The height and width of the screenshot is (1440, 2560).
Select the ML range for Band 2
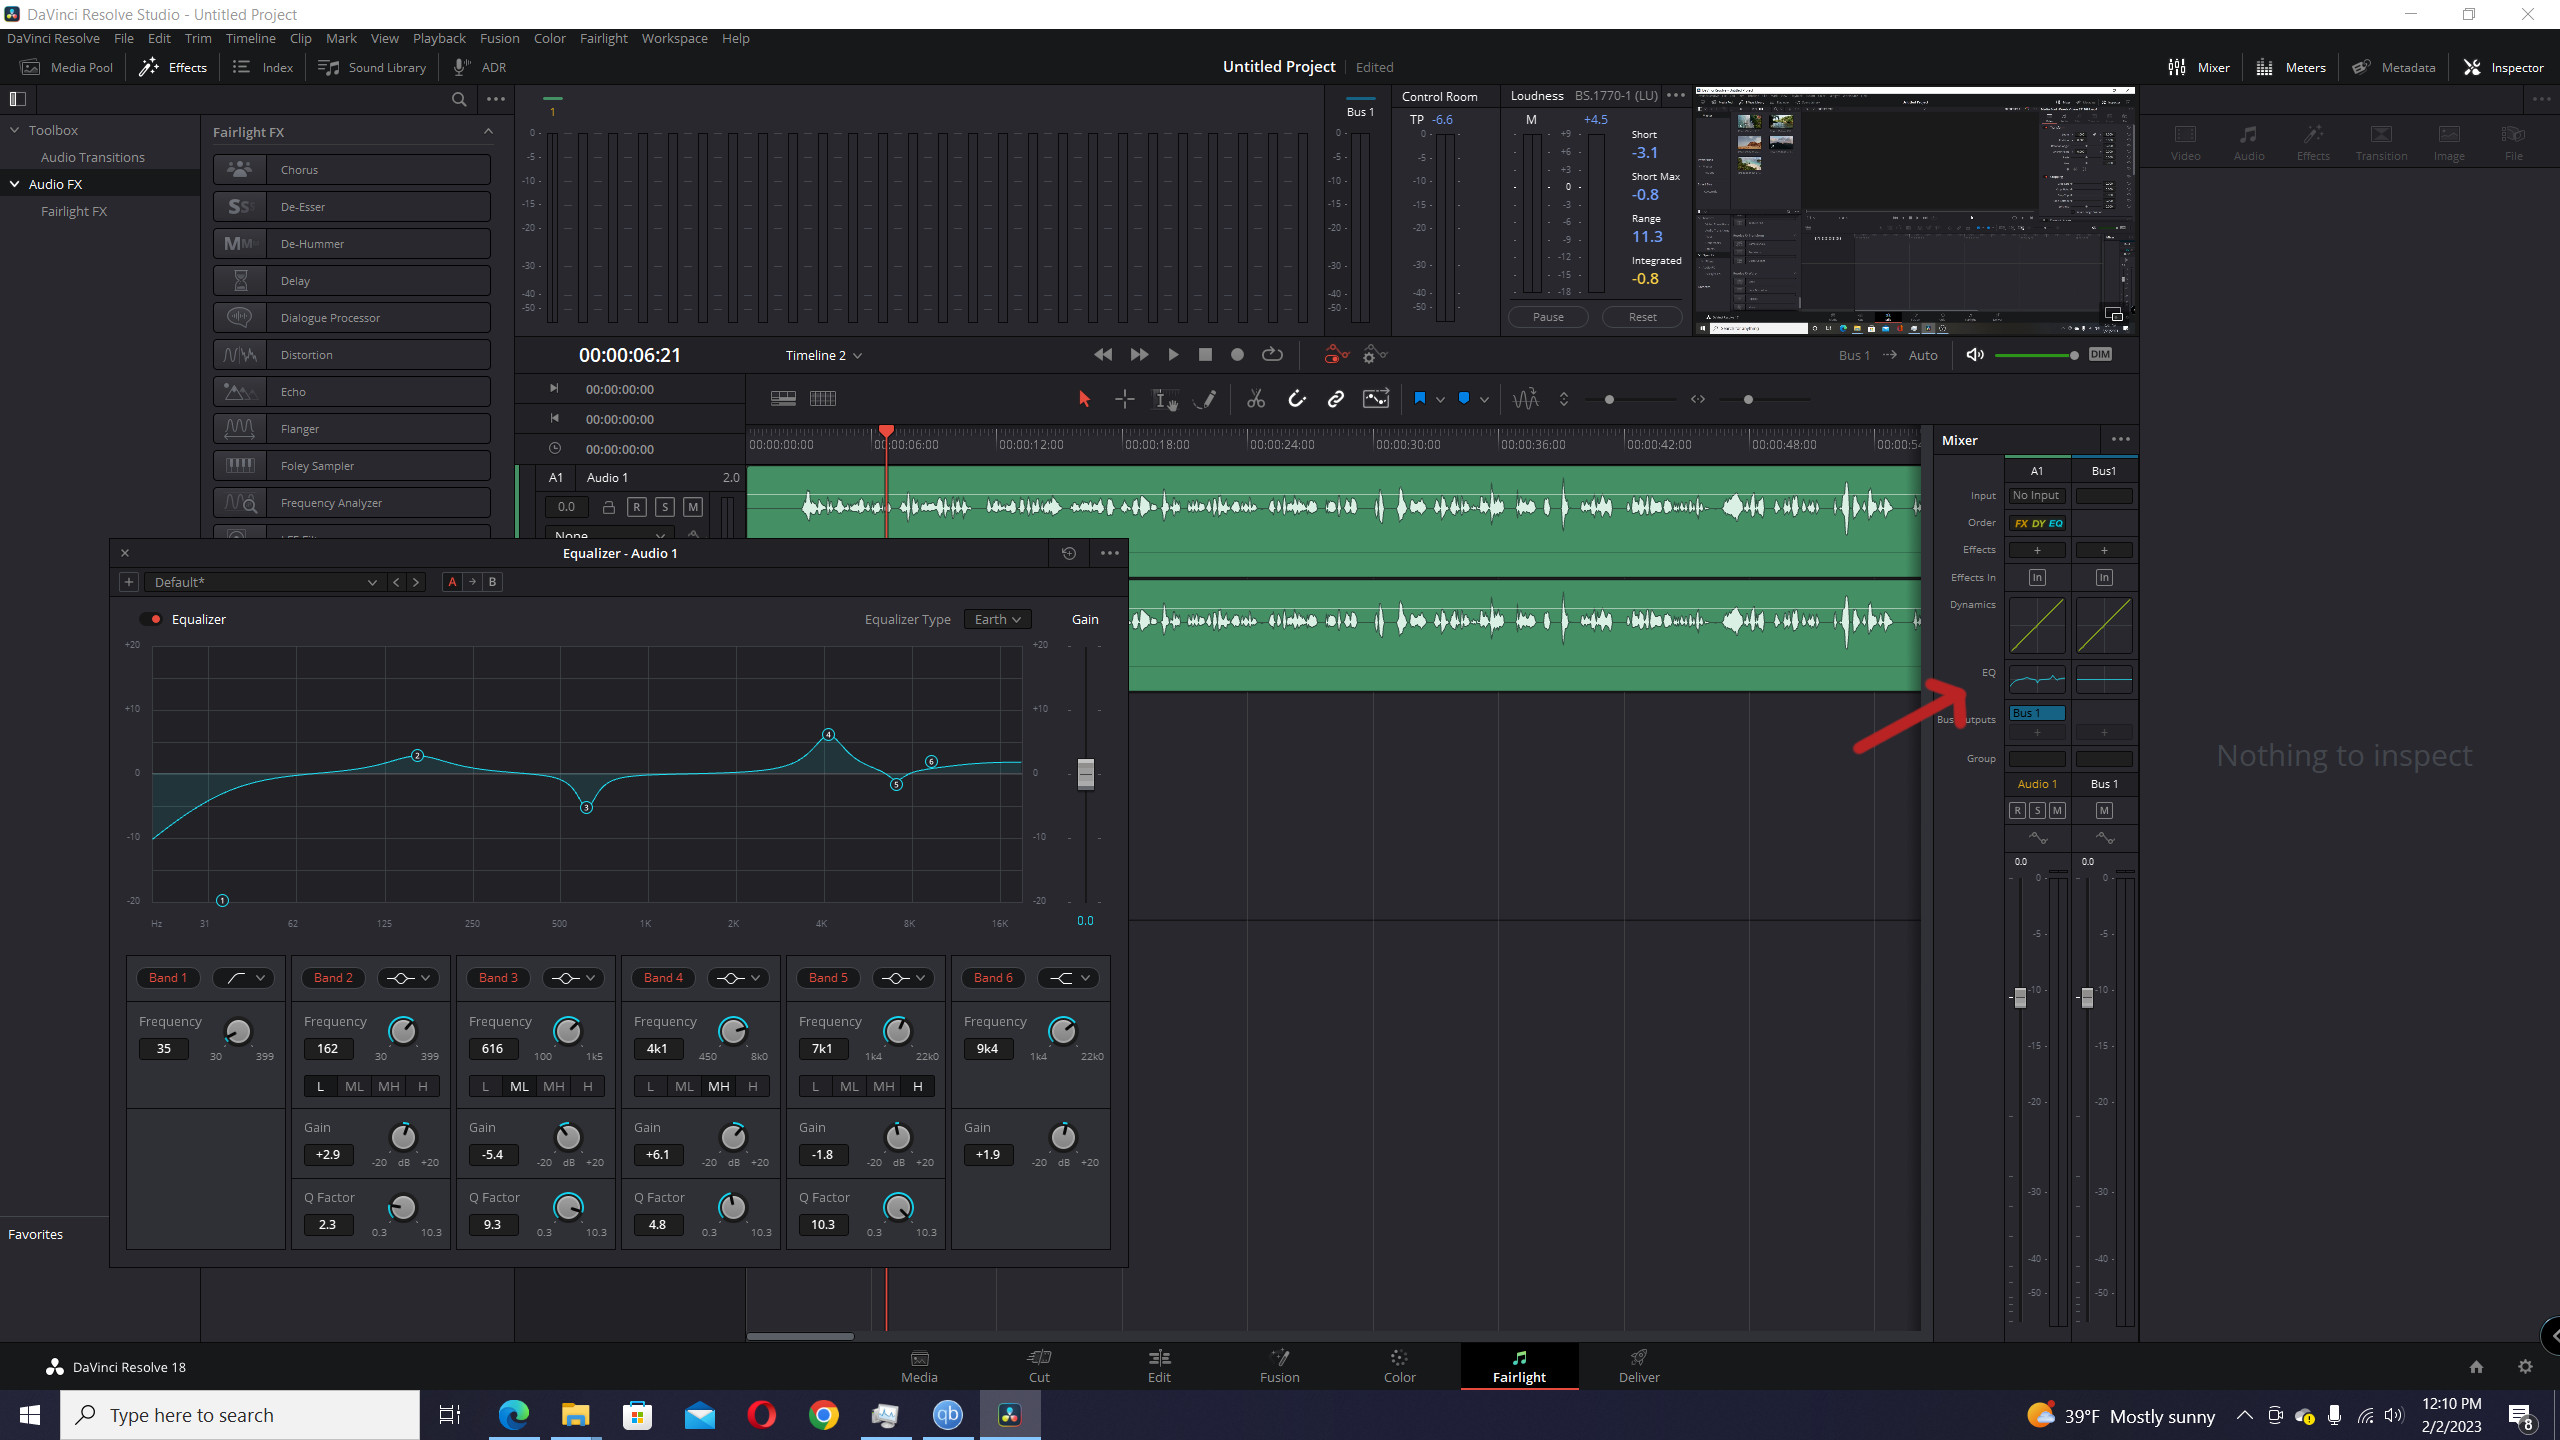354,1087
